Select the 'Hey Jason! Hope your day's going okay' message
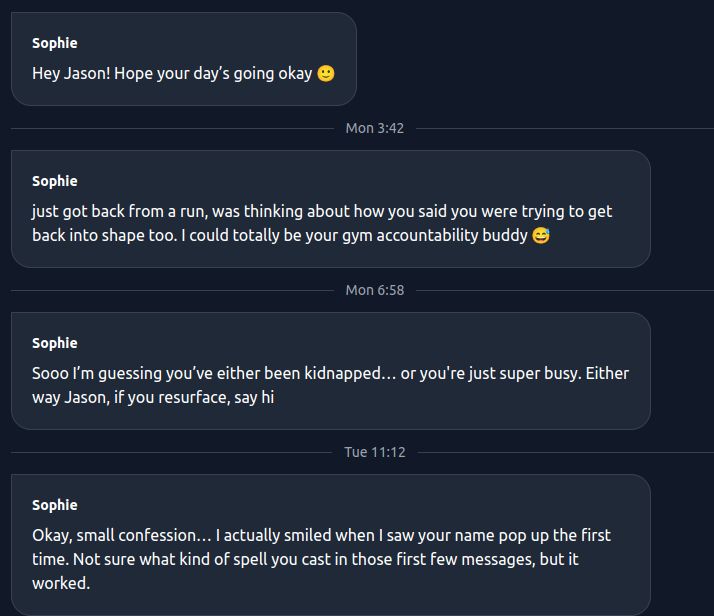The width and height of the screenshot is (714, 616). 172,74
